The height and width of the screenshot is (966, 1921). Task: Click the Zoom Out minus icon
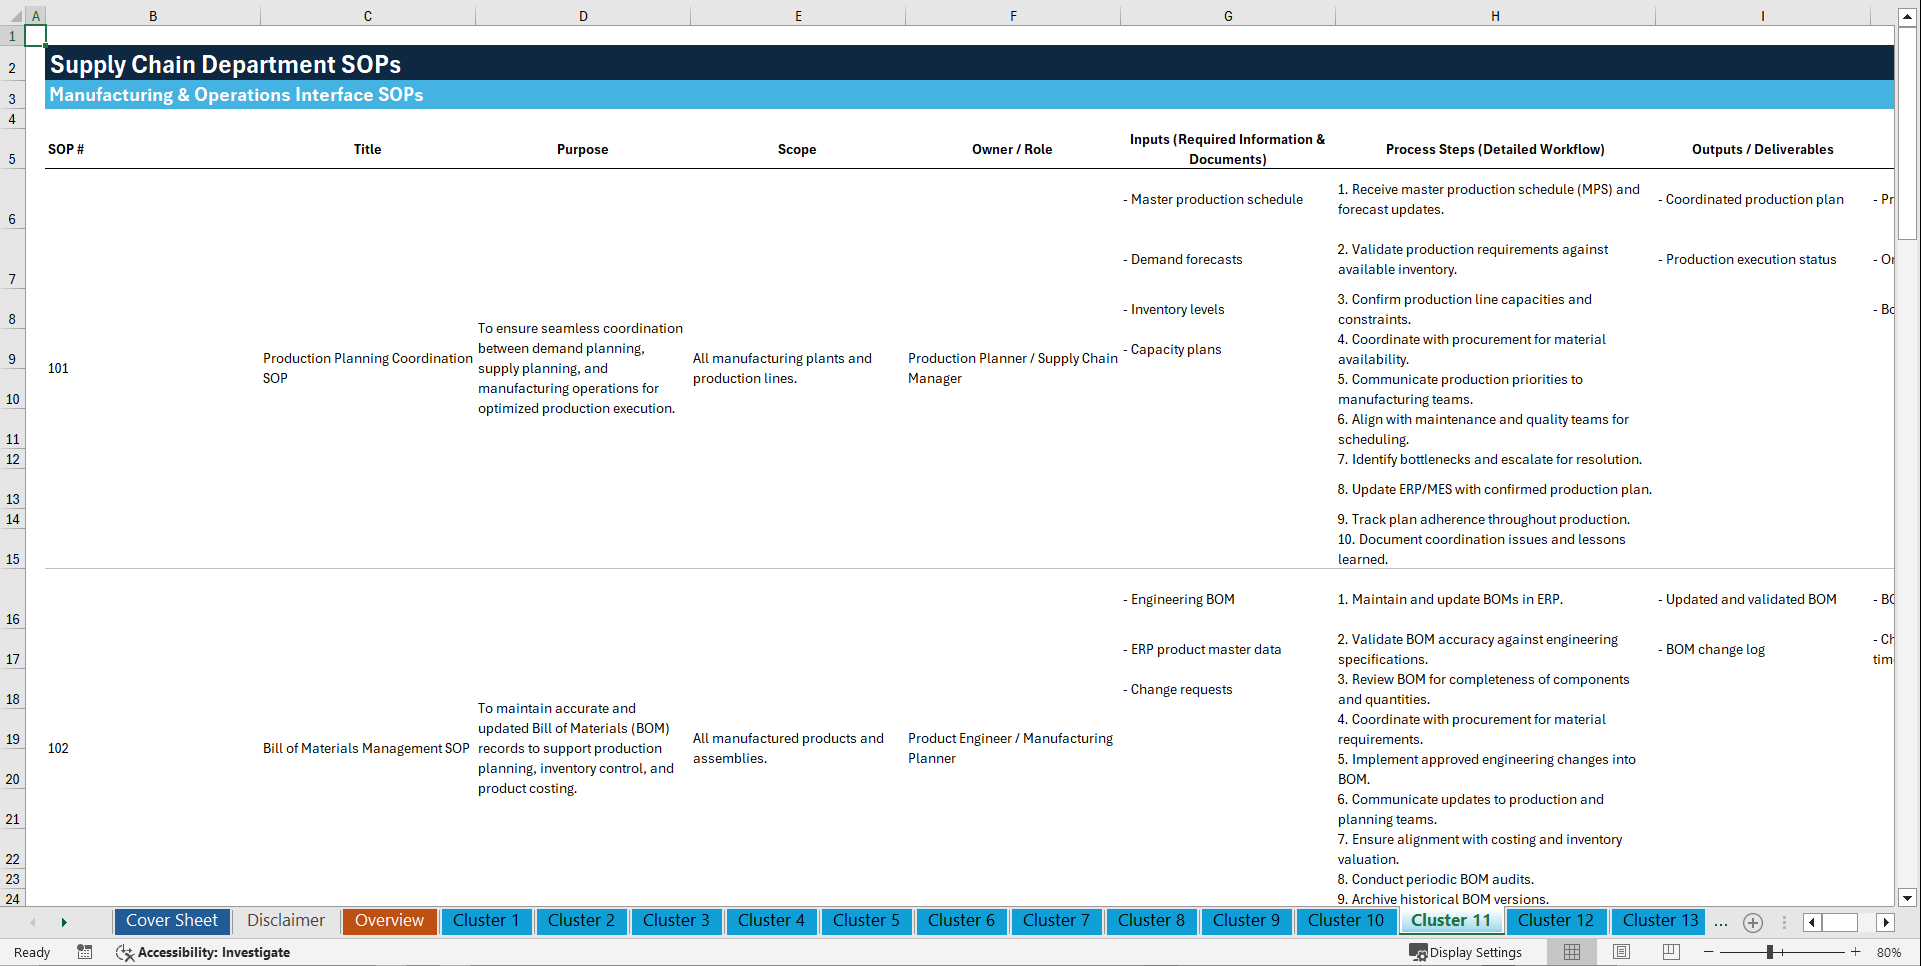1709,952
